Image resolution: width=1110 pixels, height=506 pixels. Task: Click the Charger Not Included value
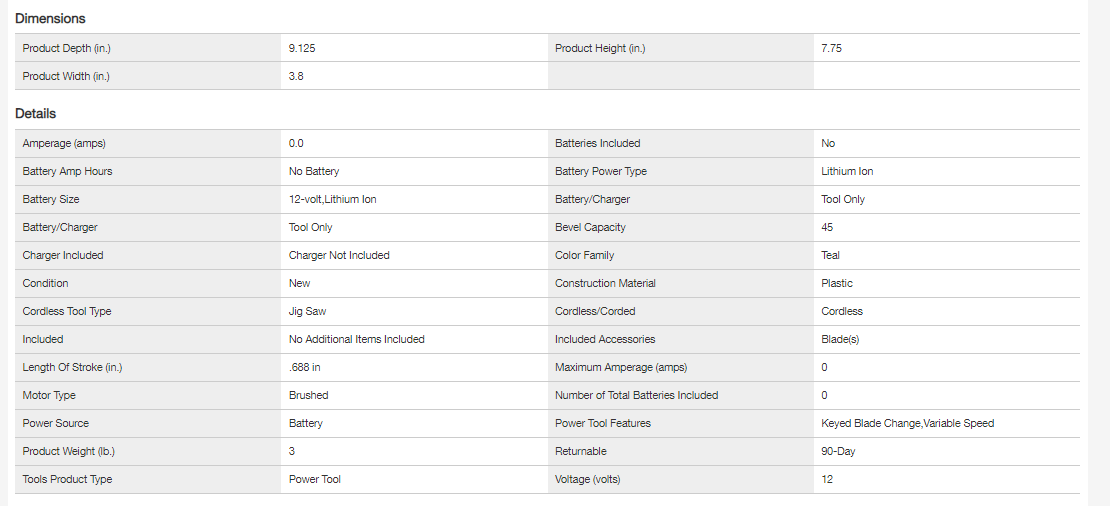(x=339, y=255)
